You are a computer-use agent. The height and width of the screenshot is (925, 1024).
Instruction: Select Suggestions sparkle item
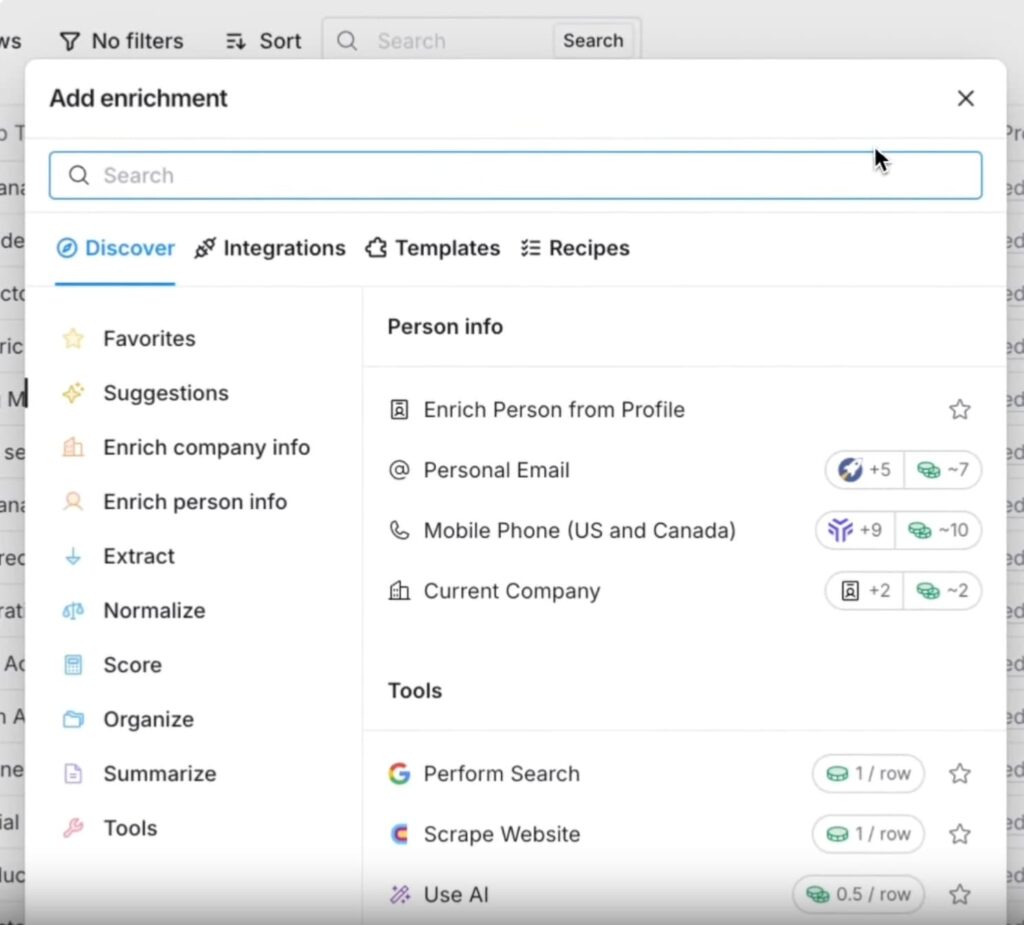[165, 393]
